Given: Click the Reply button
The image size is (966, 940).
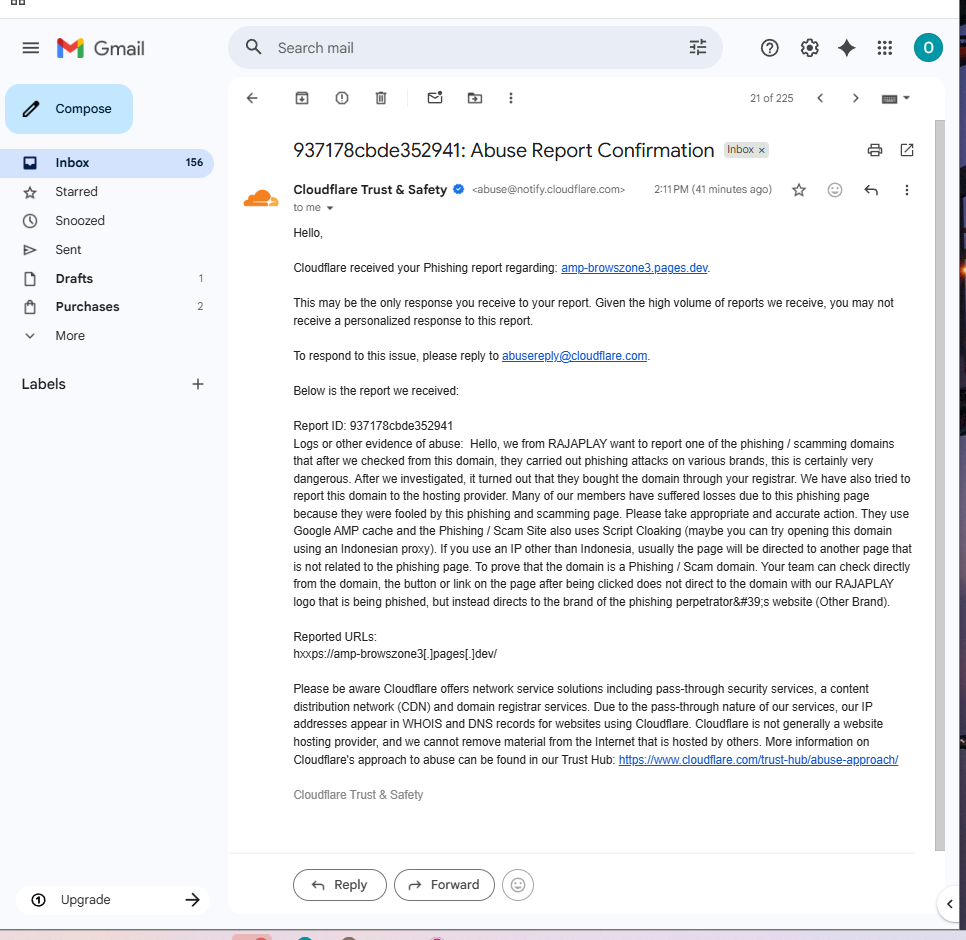Looking at the screenshot, I should pyautogui.click(x=339, y=885).
